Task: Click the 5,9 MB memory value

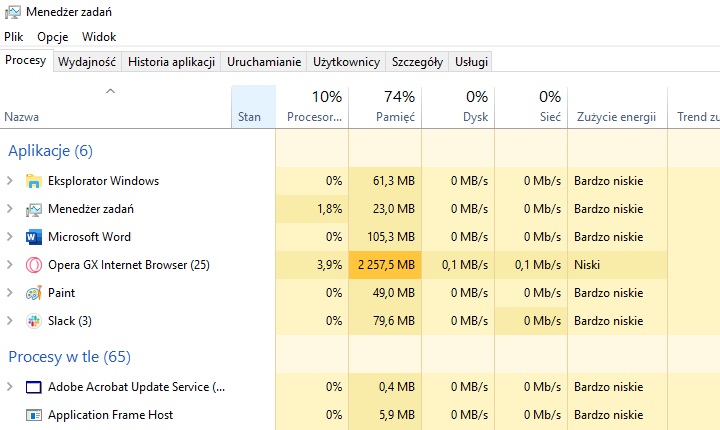Action: click(x=397, y=415)
